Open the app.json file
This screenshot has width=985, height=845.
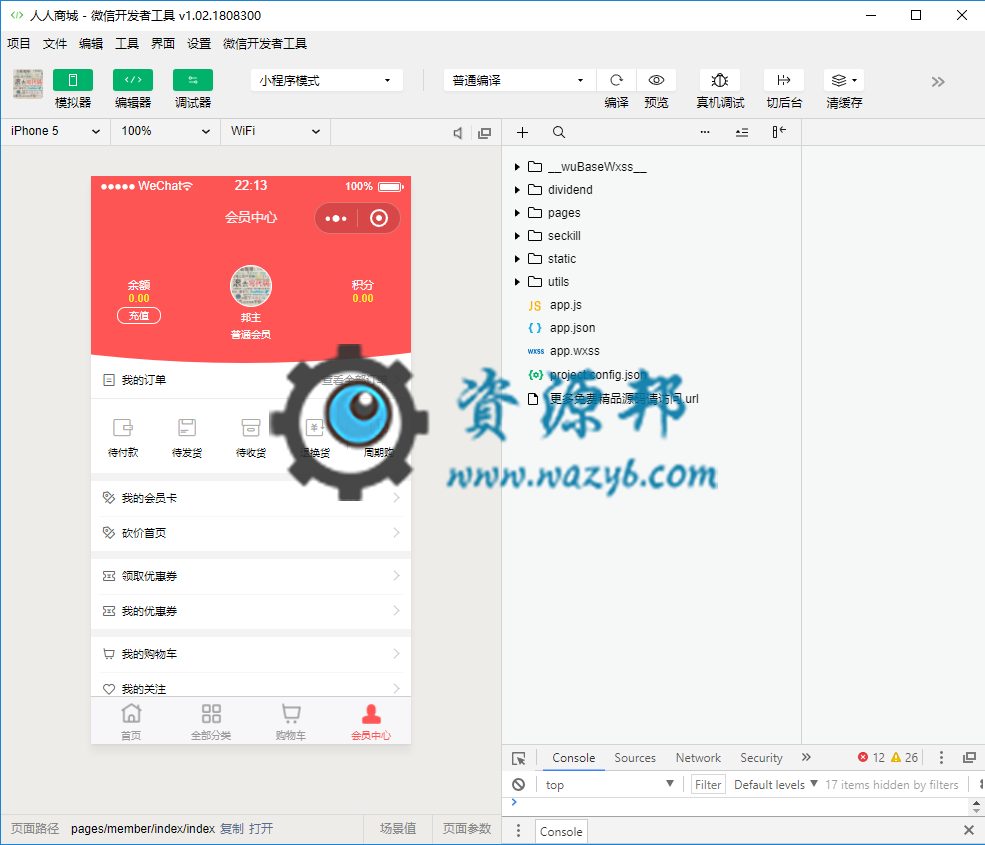(x=572, y=328)
